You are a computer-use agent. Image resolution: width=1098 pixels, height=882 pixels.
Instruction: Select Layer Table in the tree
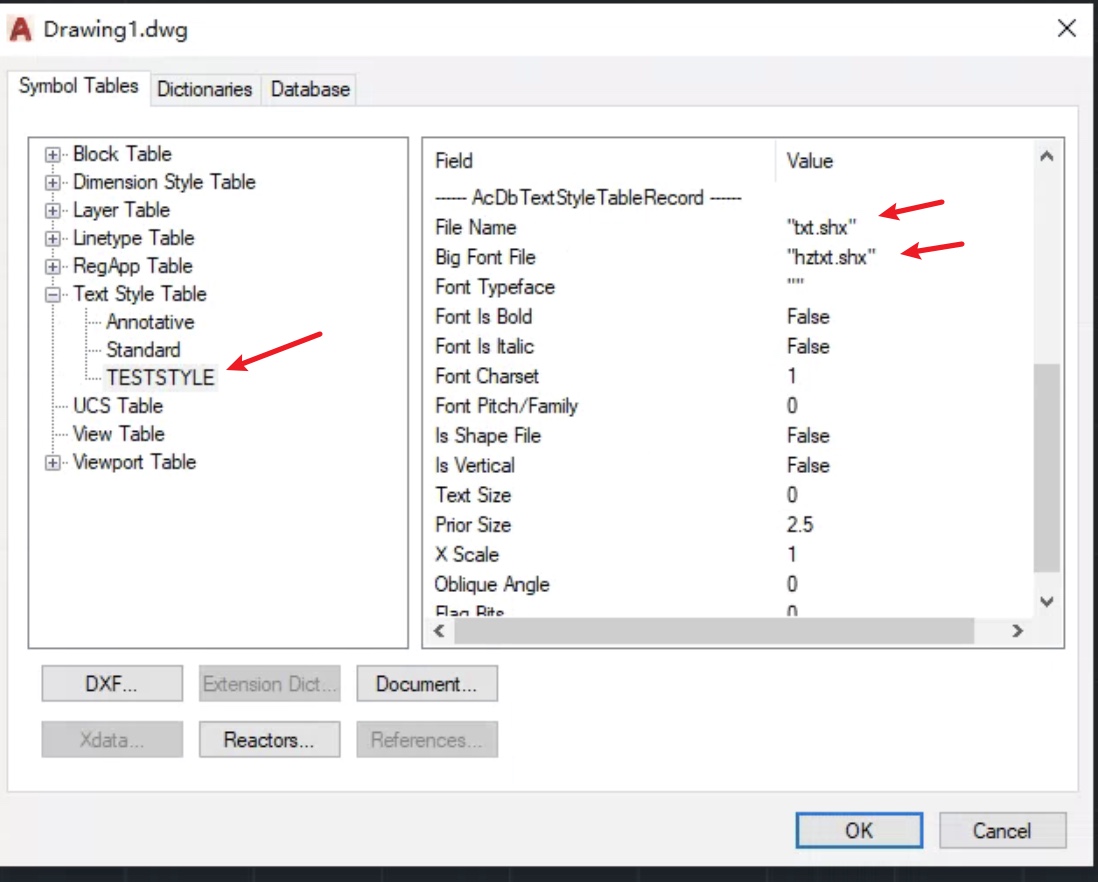pyautogui.click(x=121, y=210)
